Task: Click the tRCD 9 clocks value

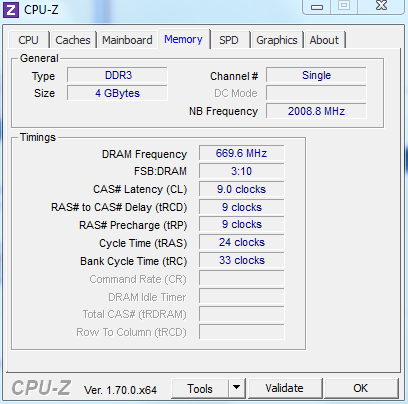Action: (x=242, y=207)
